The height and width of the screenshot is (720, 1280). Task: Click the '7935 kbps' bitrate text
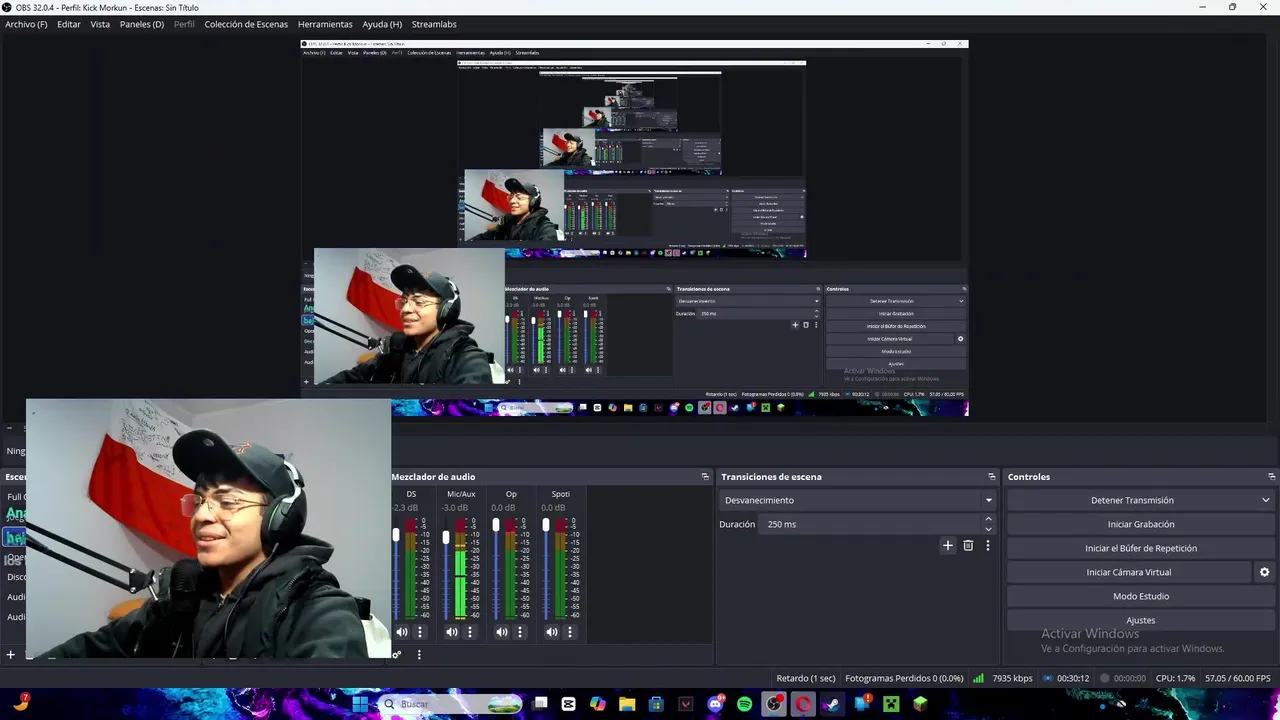point(1012,678)
